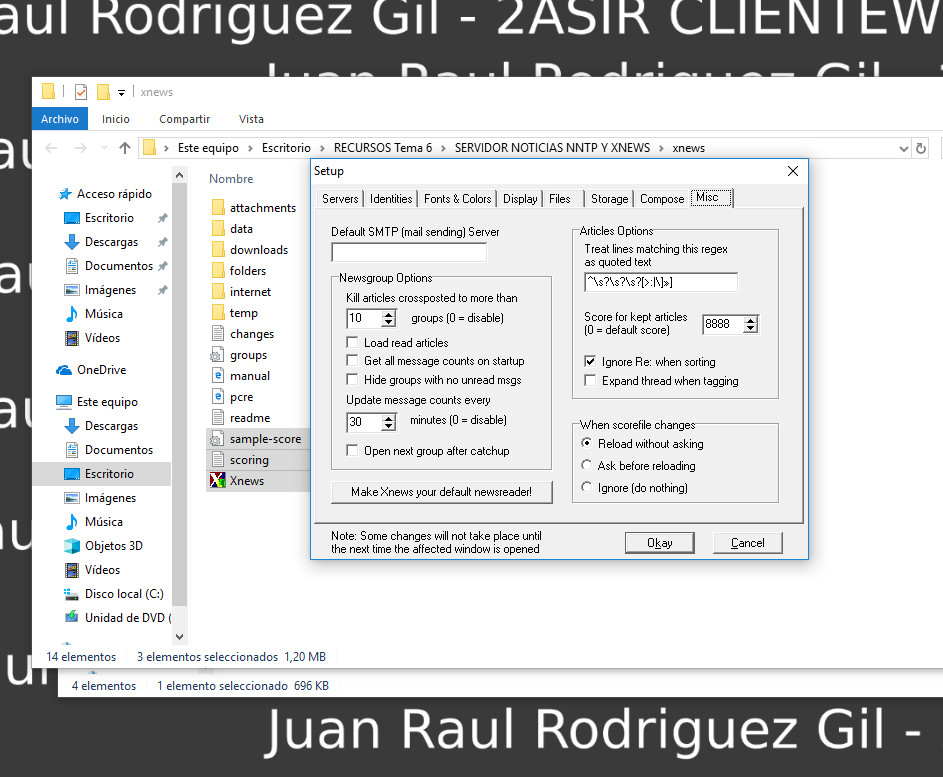The image size is (943, 777).
Task: Select the scoring text file icon
Action: (x=218, y=459)
